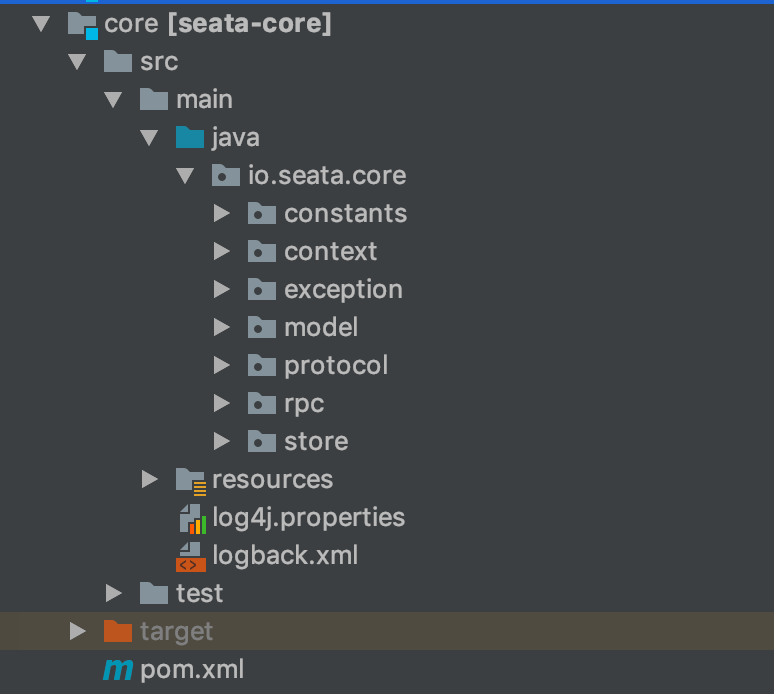Expand the rpc package arrow
The image size is (774, 694).
coord(222,404)
